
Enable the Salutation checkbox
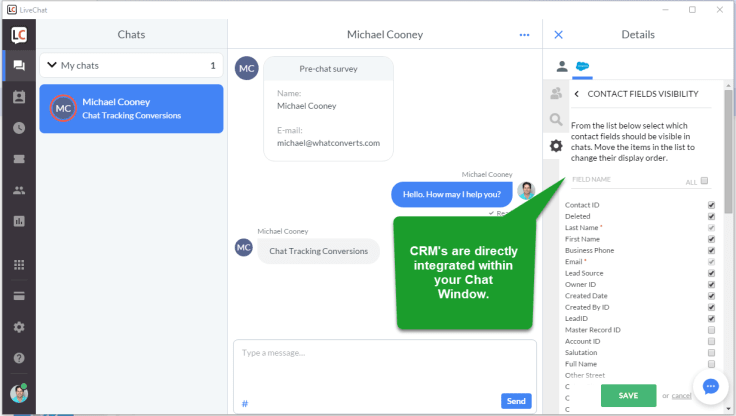point(711,353)
